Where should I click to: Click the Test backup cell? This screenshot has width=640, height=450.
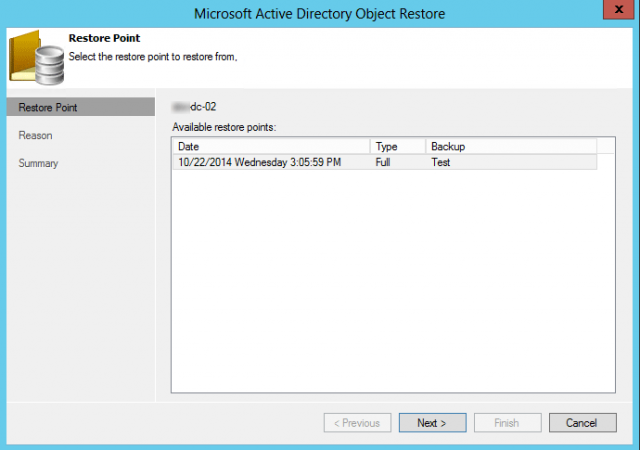[x=440, y=162]
